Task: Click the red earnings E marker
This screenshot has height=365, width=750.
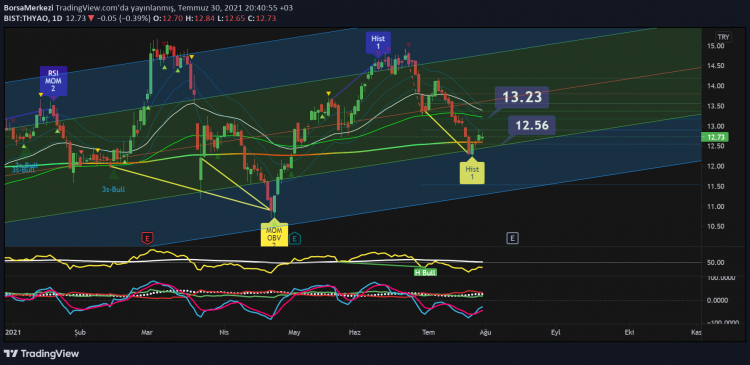Action: 148,237
